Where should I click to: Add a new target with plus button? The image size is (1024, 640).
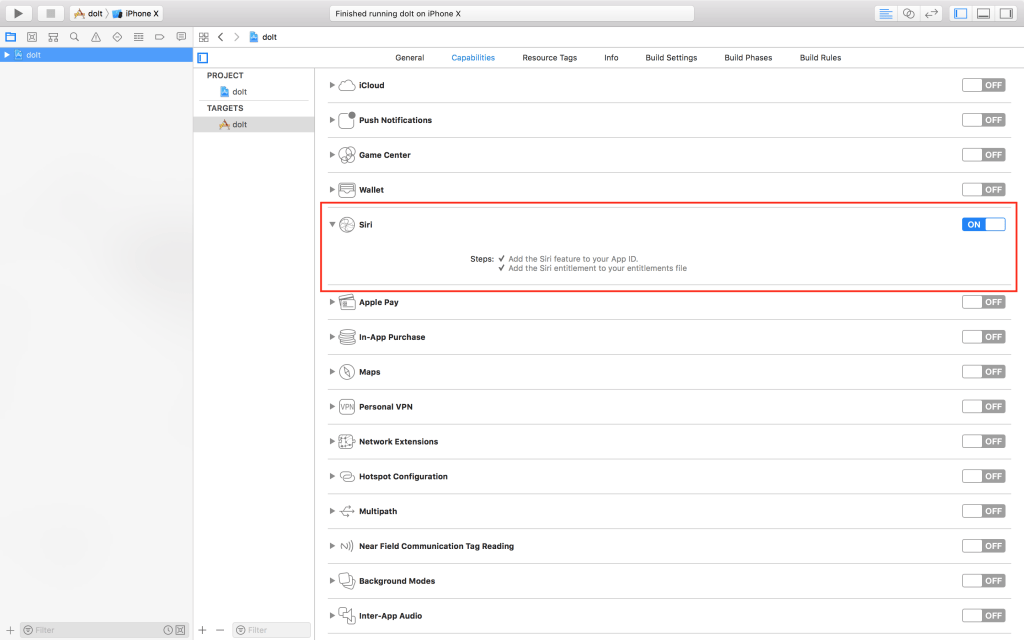[203, 630]
